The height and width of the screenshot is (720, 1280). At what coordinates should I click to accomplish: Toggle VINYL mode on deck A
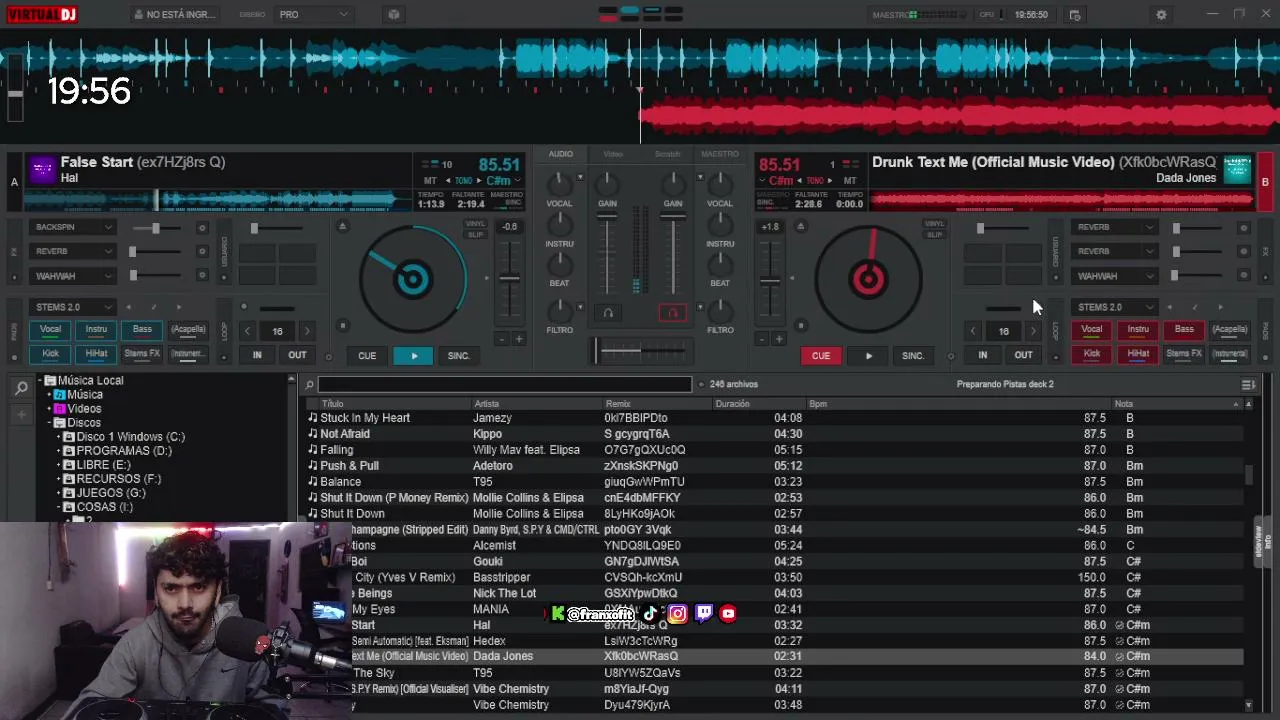pyautogui.click(x=475, y=224)
